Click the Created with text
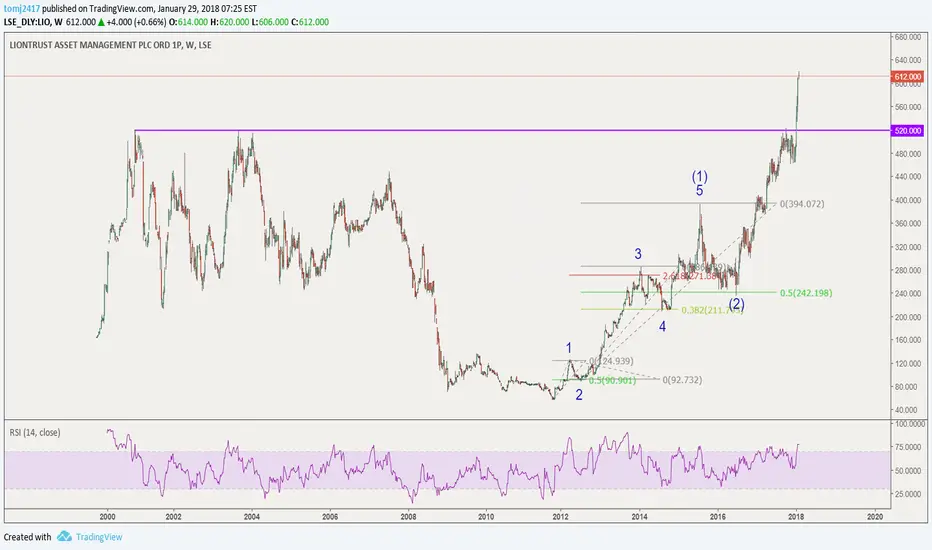932x550 pixels. pos(27,537)
